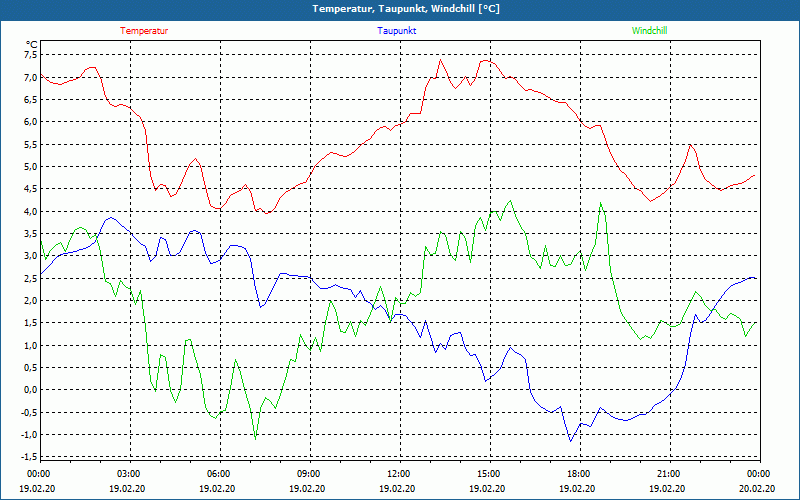Click the 3,0 y-axis value

(x=31, y=256)
